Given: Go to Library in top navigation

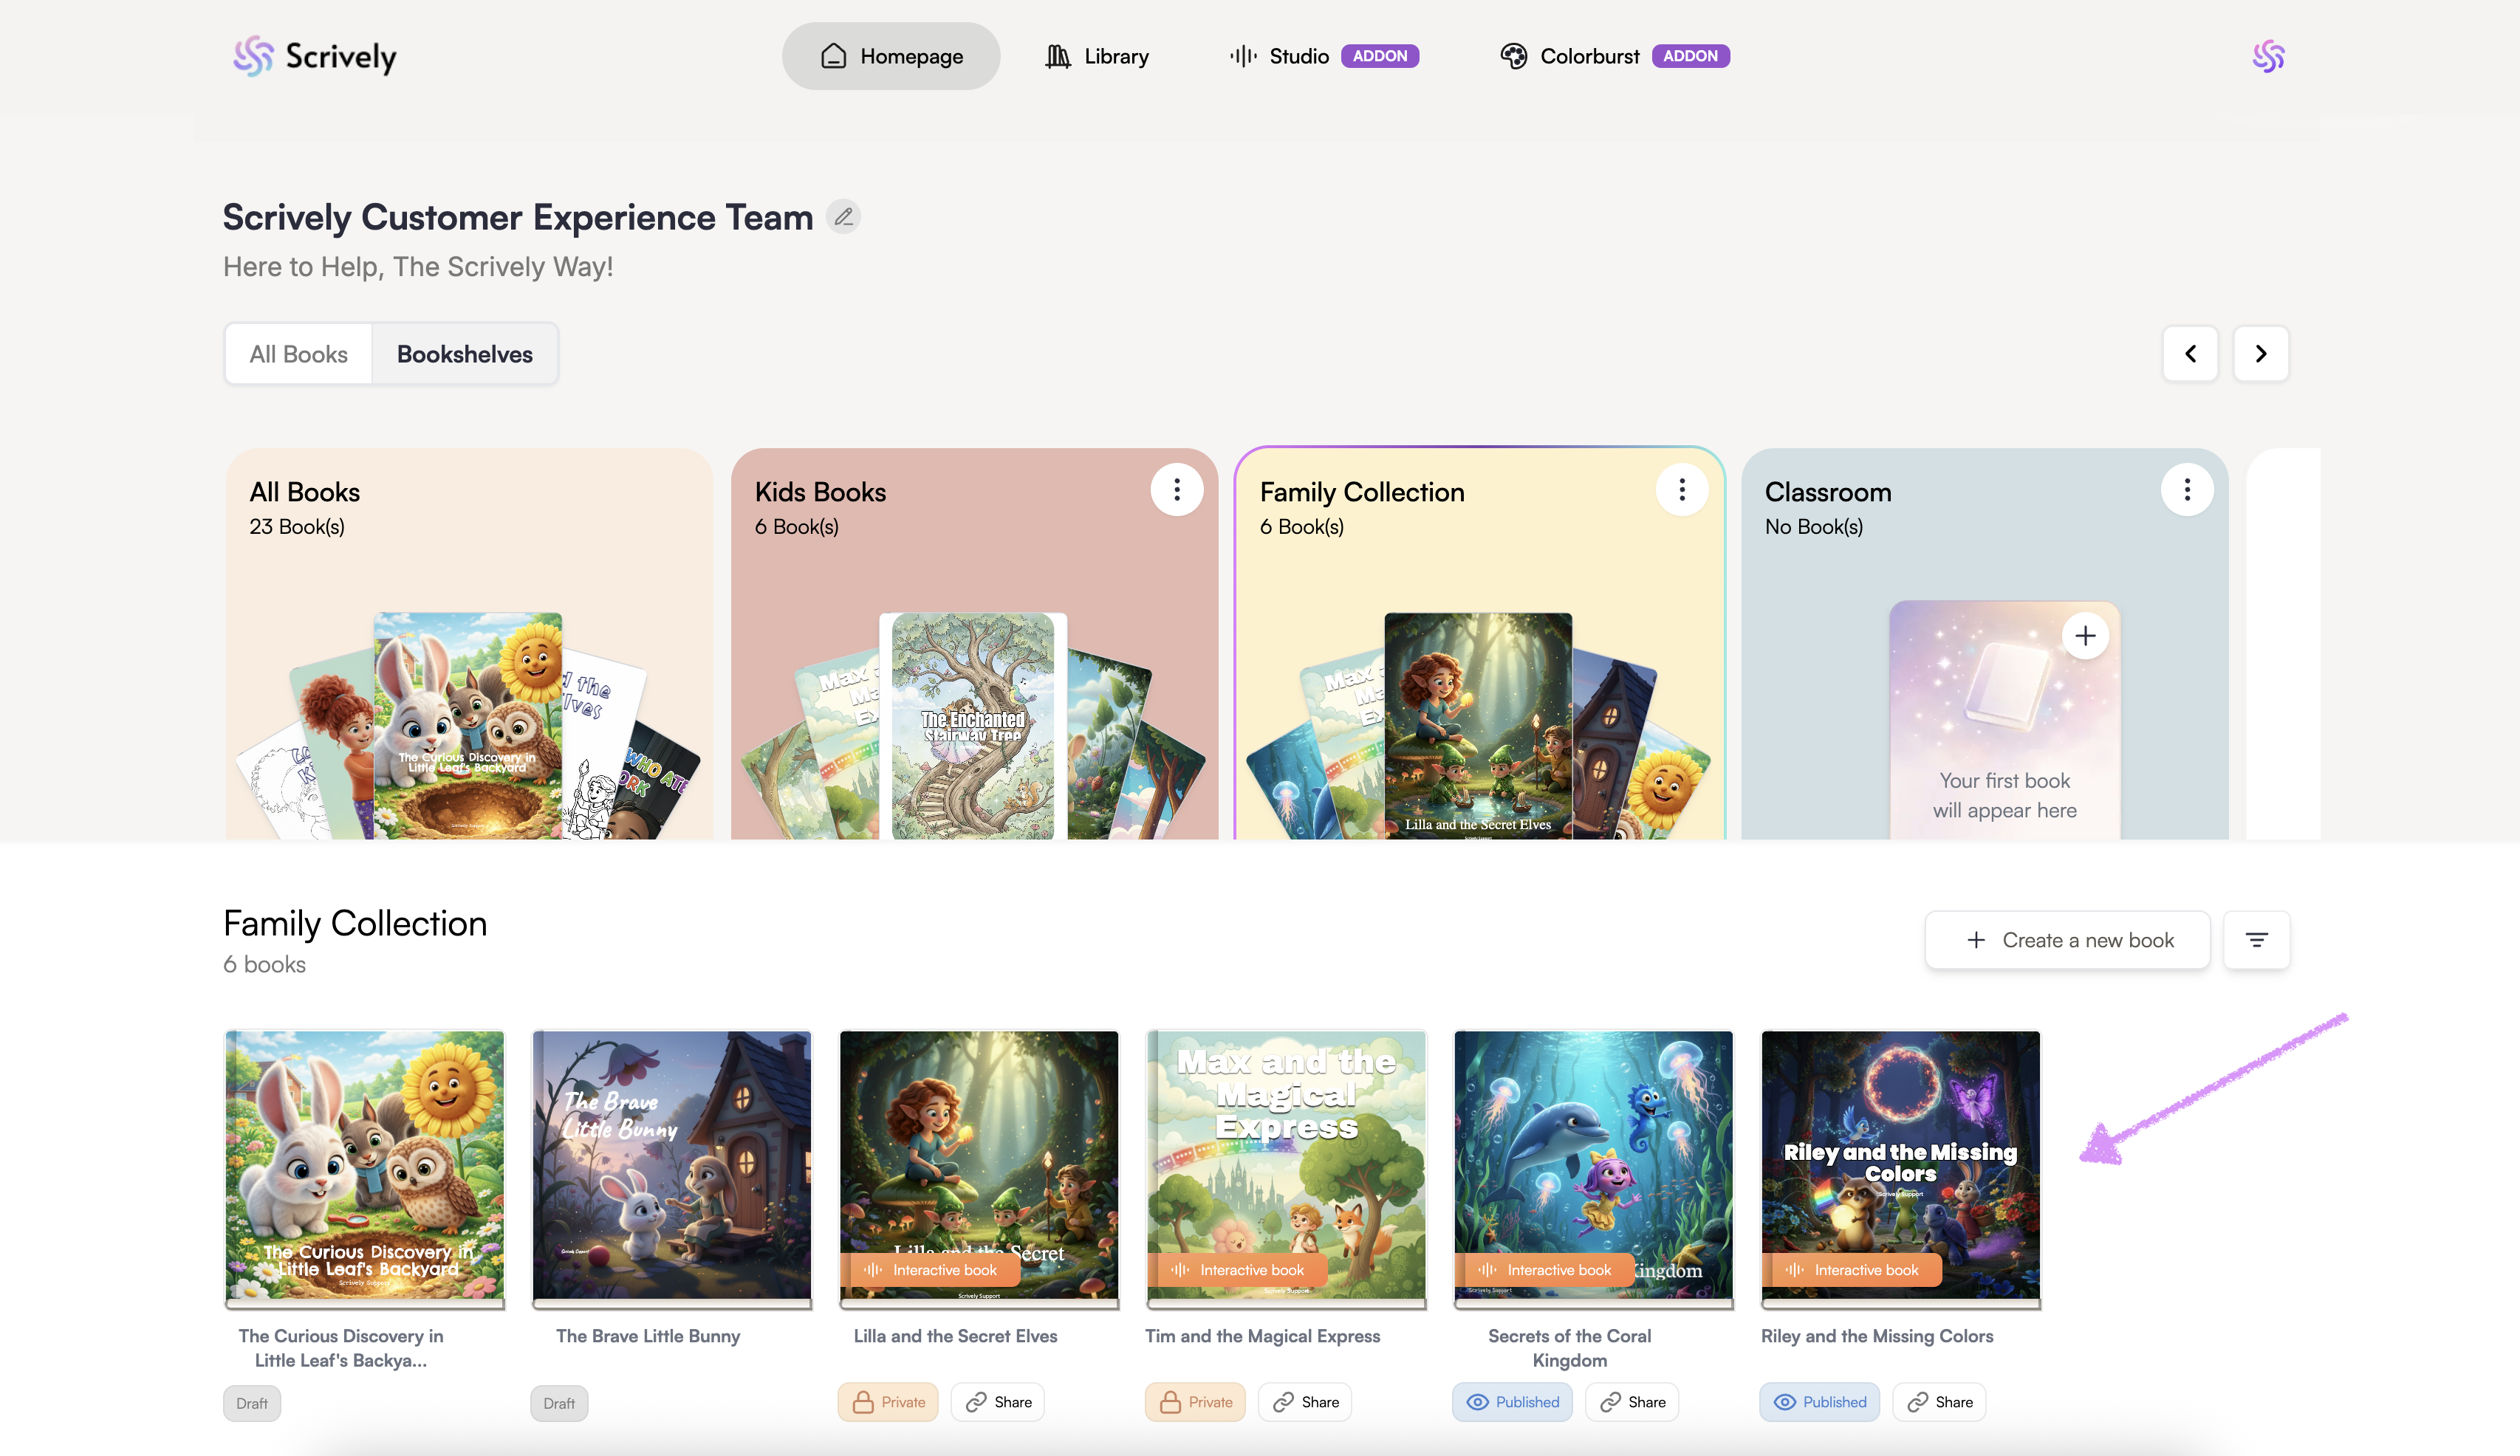Looking at the screenshot, I should click(1097, 56).
